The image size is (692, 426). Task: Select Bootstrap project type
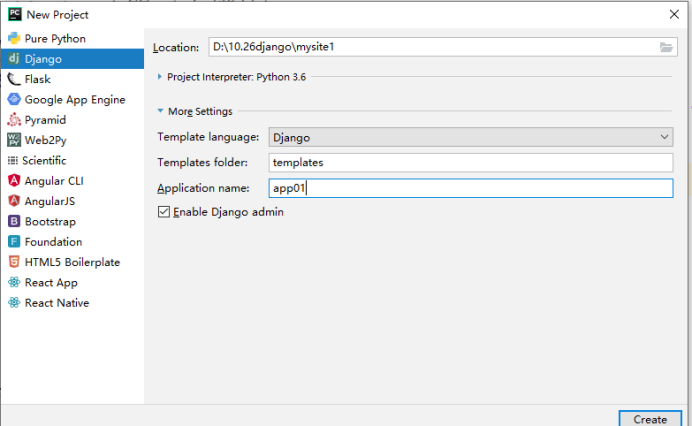pos(72,221)
